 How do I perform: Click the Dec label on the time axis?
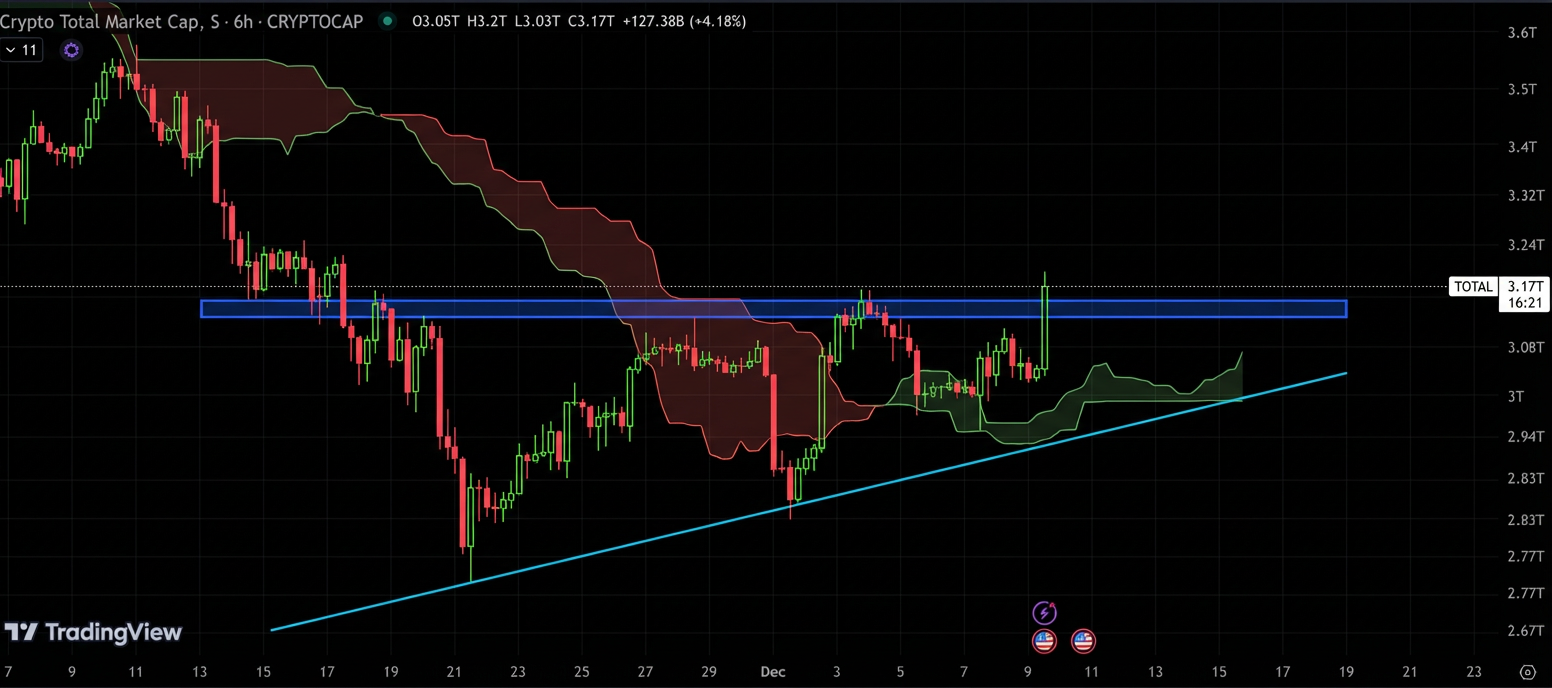coord(772,671)
